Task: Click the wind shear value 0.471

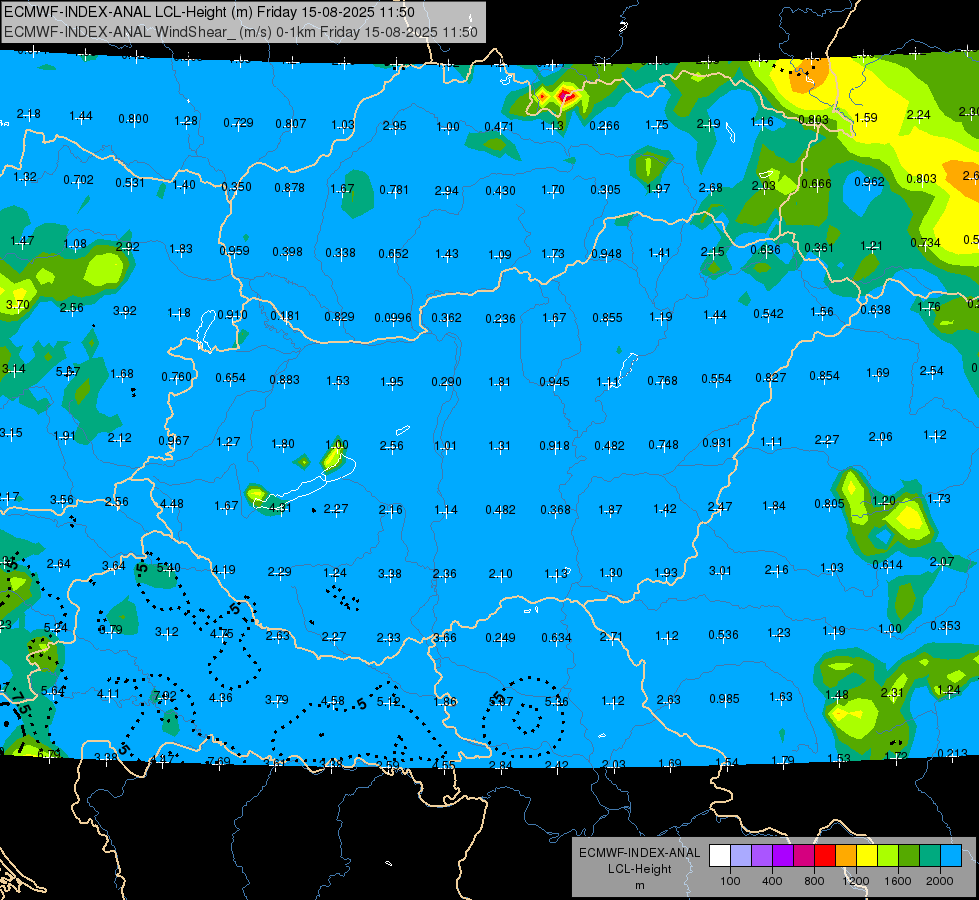Action: click(x=499, y=127)
